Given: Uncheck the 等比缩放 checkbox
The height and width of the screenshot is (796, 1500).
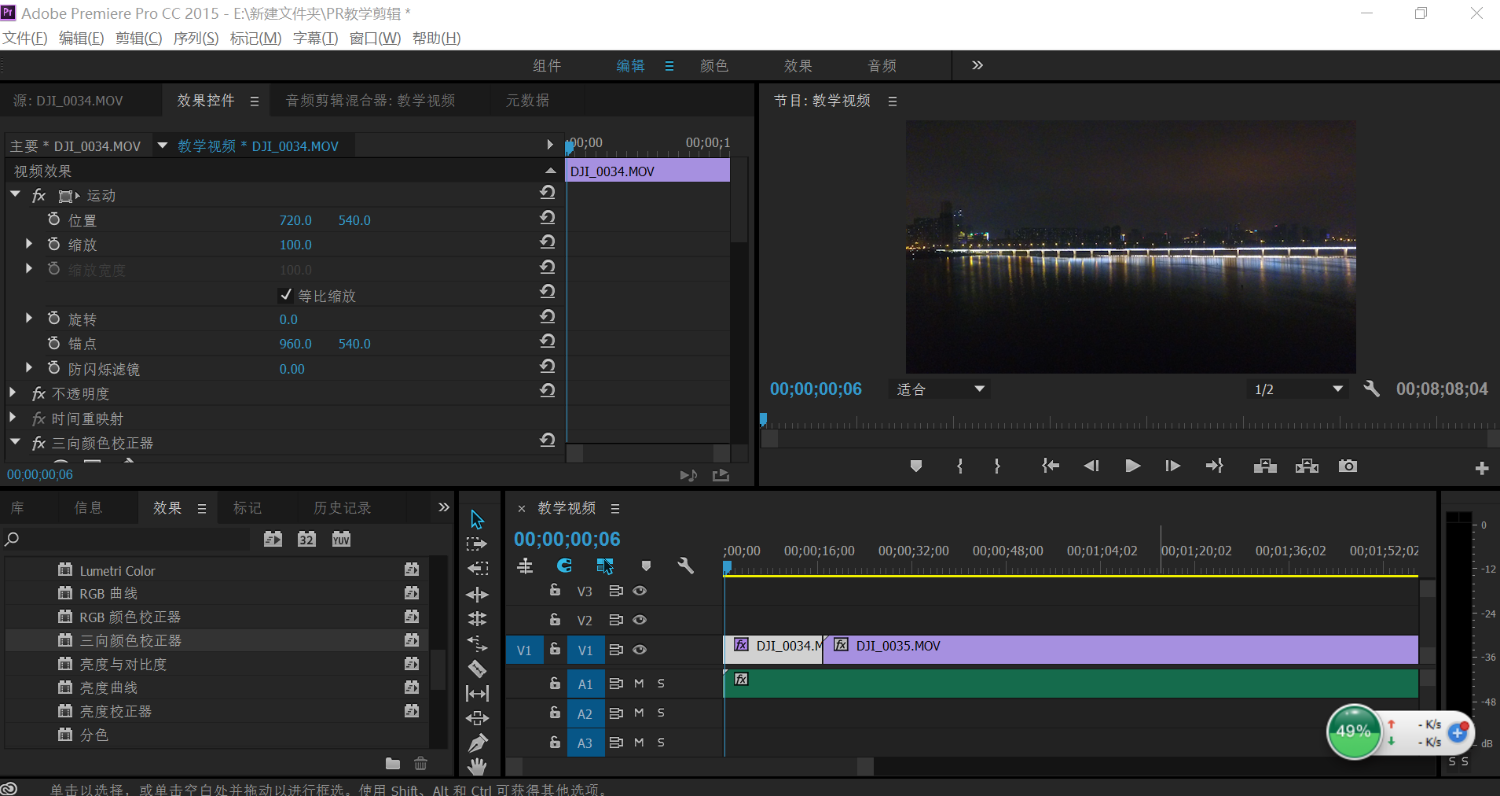Looking at the screenshot, I should coord(286,295).
